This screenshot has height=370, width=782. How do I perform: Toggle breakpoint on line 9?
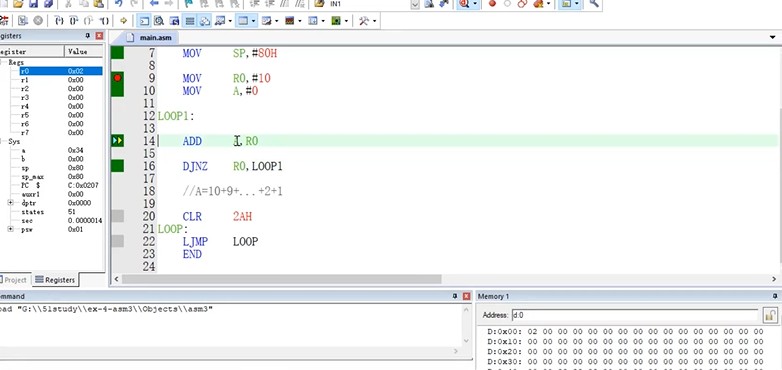pyautogui.click(x=117, y=78)
